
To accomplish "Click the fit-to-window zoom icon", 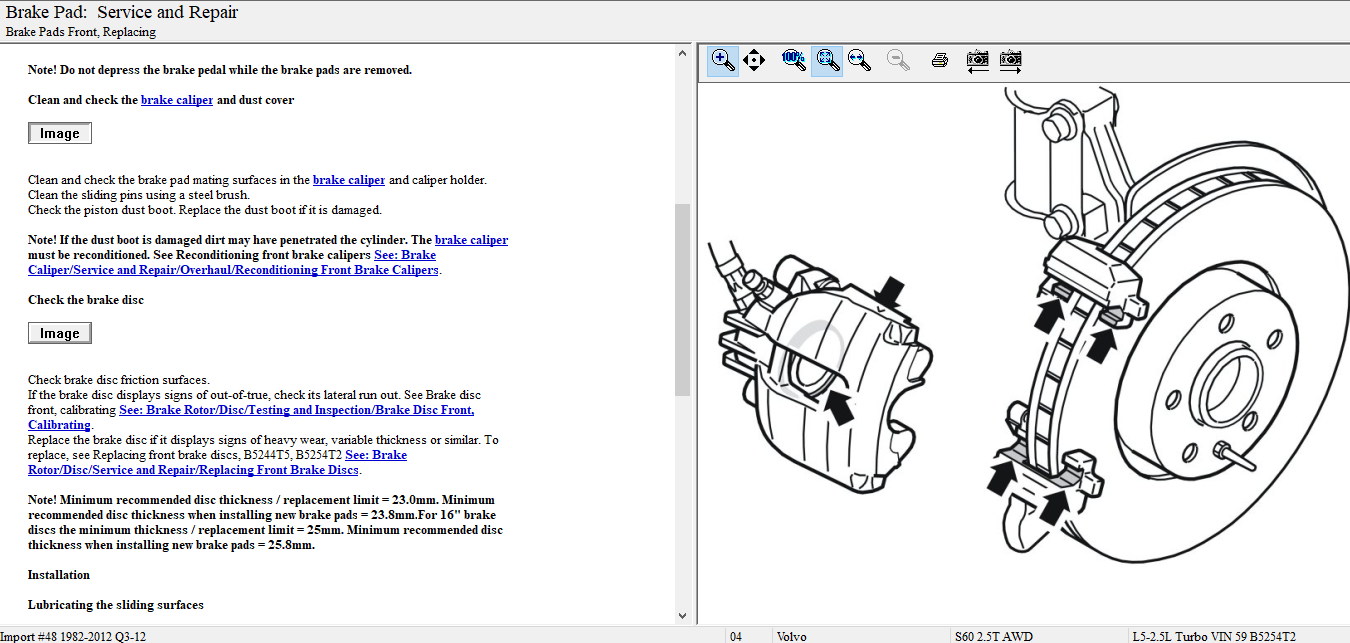I will (x=827, y=60).
